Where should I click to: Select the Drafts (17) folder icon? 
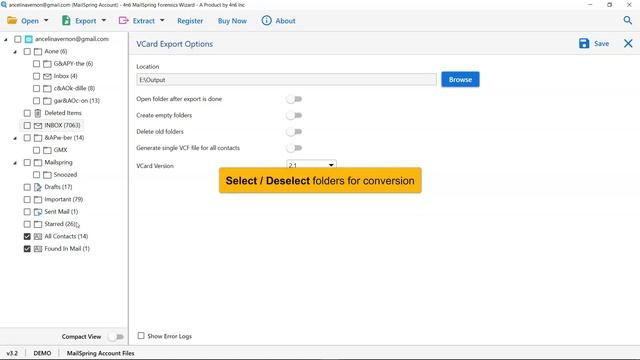pos(38,187)
